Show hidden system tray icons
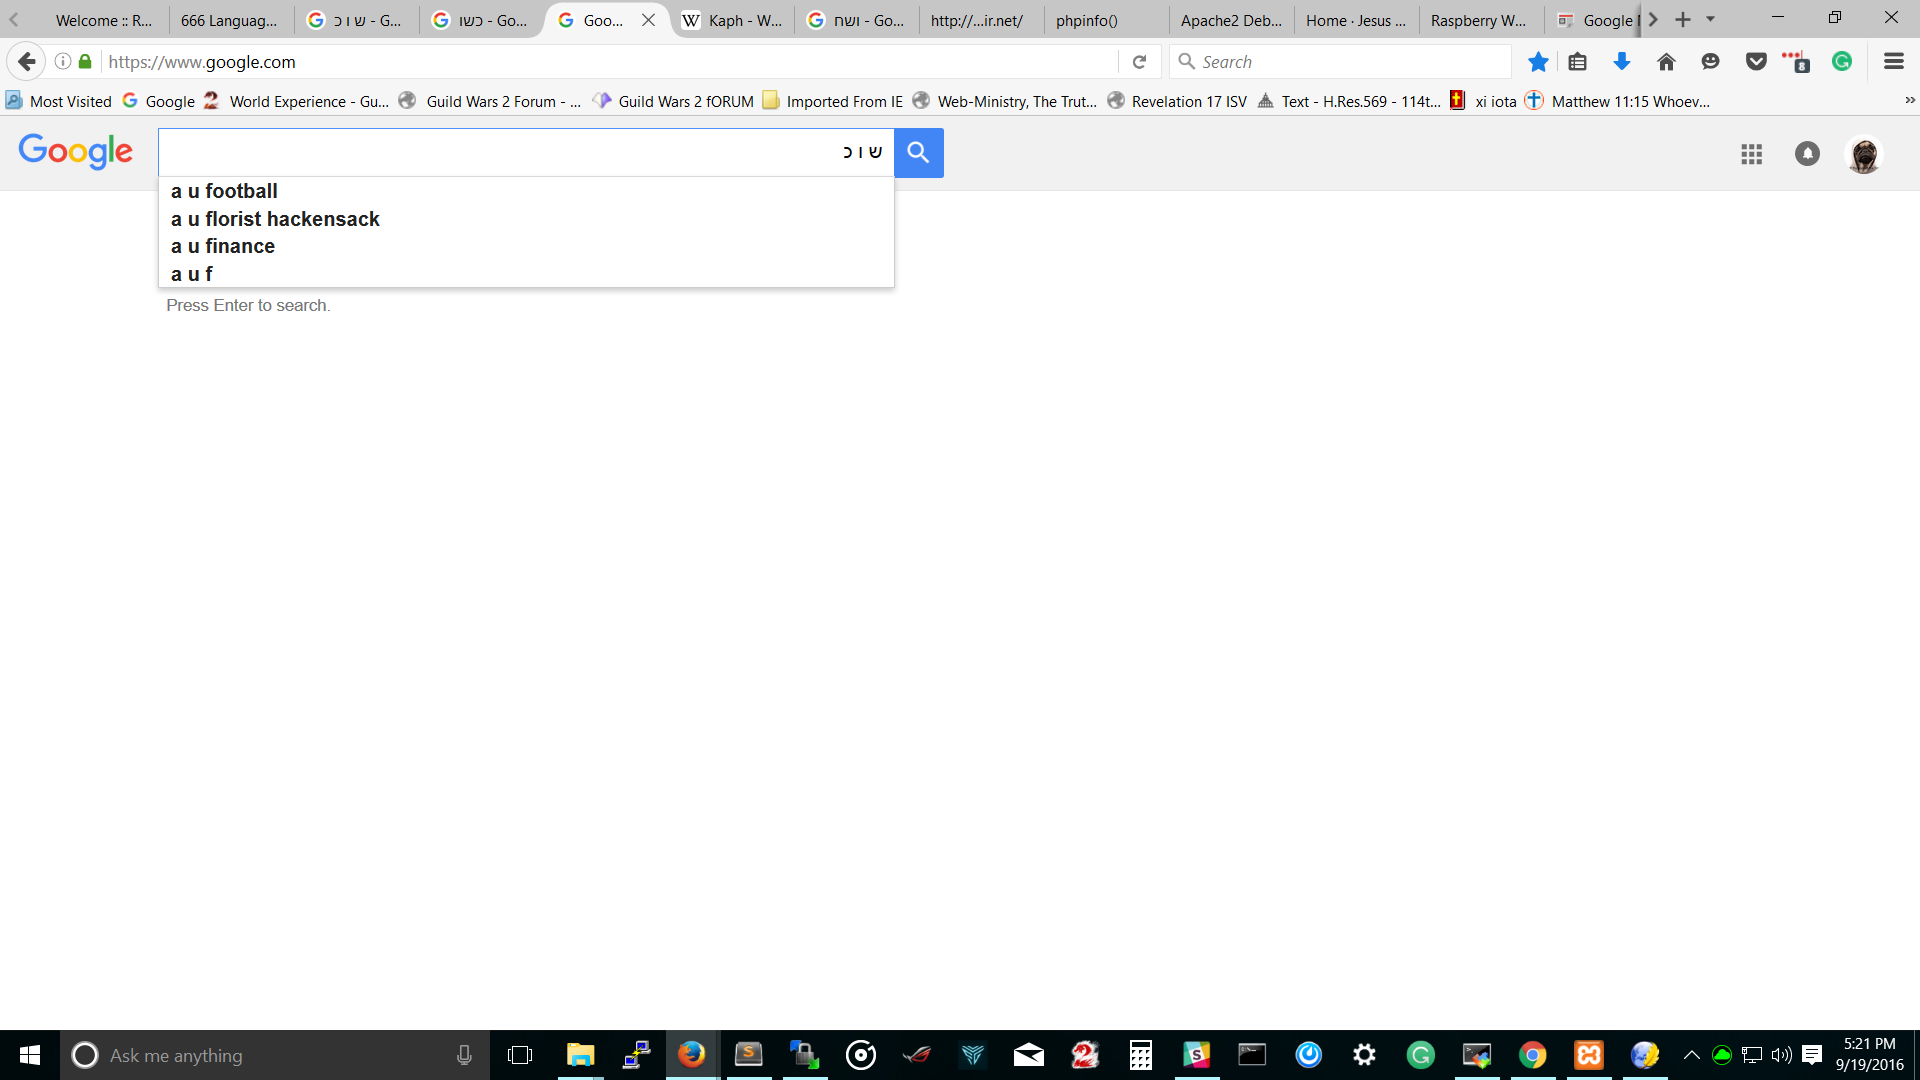This screenshot has height=1080, width=1920. (x=1691, y=1055)
